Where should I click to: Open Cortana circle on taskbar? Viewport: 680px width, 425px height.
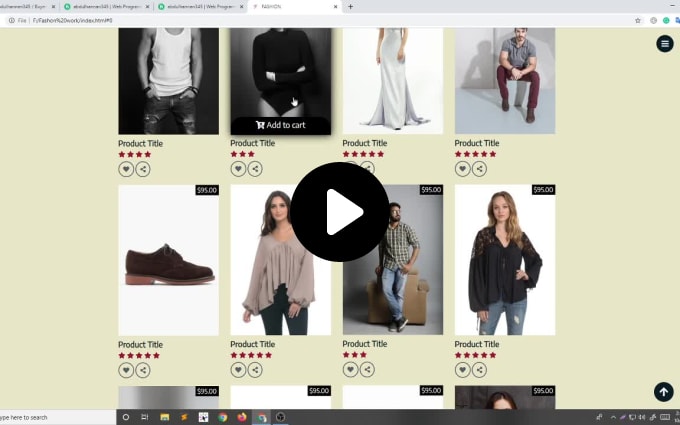[x=126, y=417]
